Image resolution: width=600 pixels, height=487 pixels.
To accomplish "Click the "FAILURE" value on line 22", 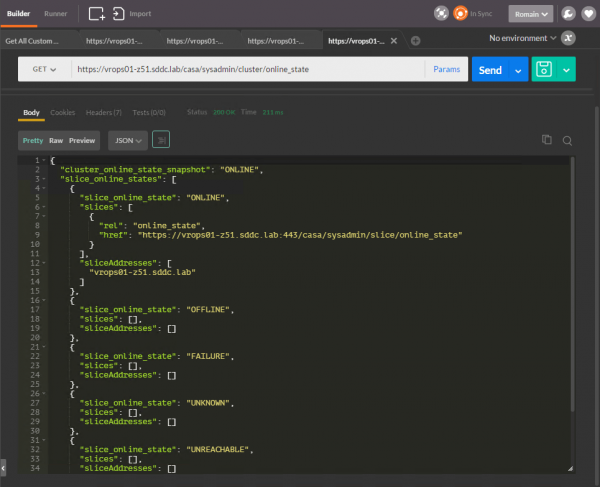I will click(x=208, y=356).
